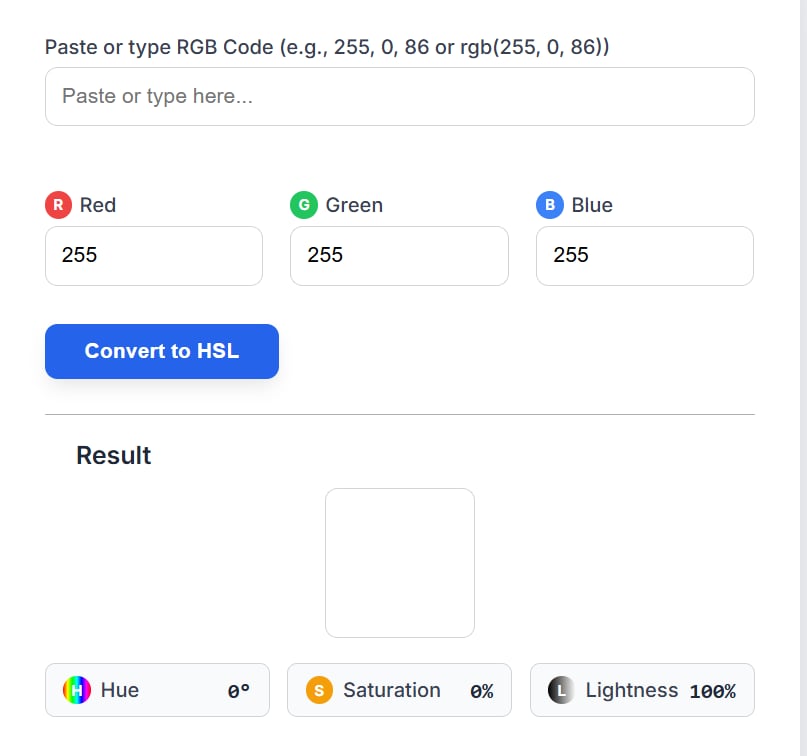Viewport: 807px width, 756px height.
Task: Click the Red label text
Action: pos(98,205)
